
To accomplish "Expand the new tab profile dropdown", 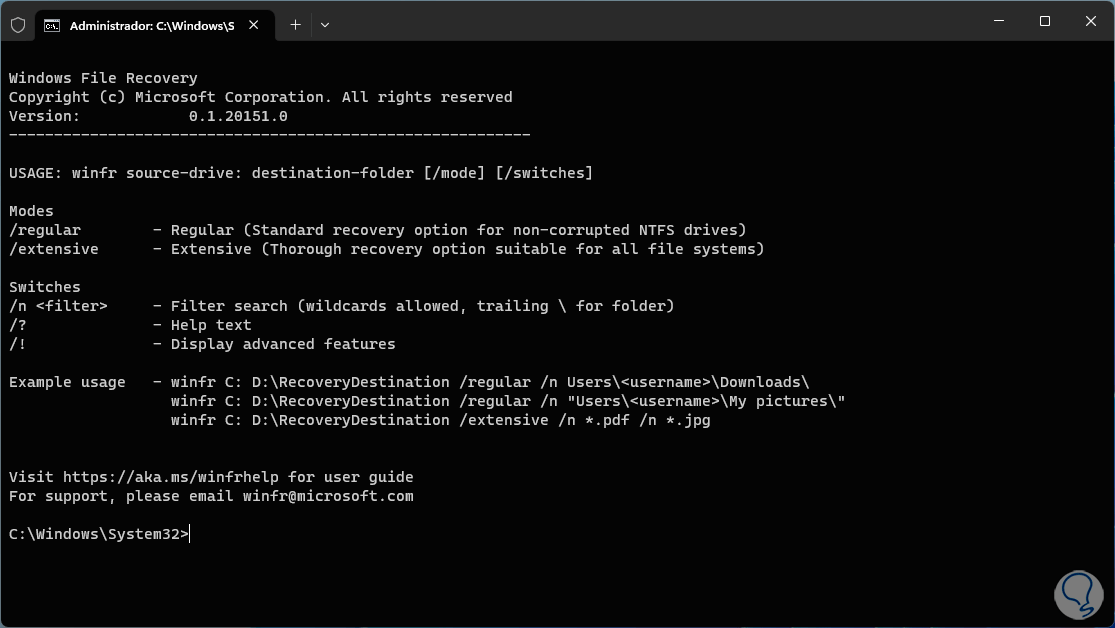I will pos(325,25).
